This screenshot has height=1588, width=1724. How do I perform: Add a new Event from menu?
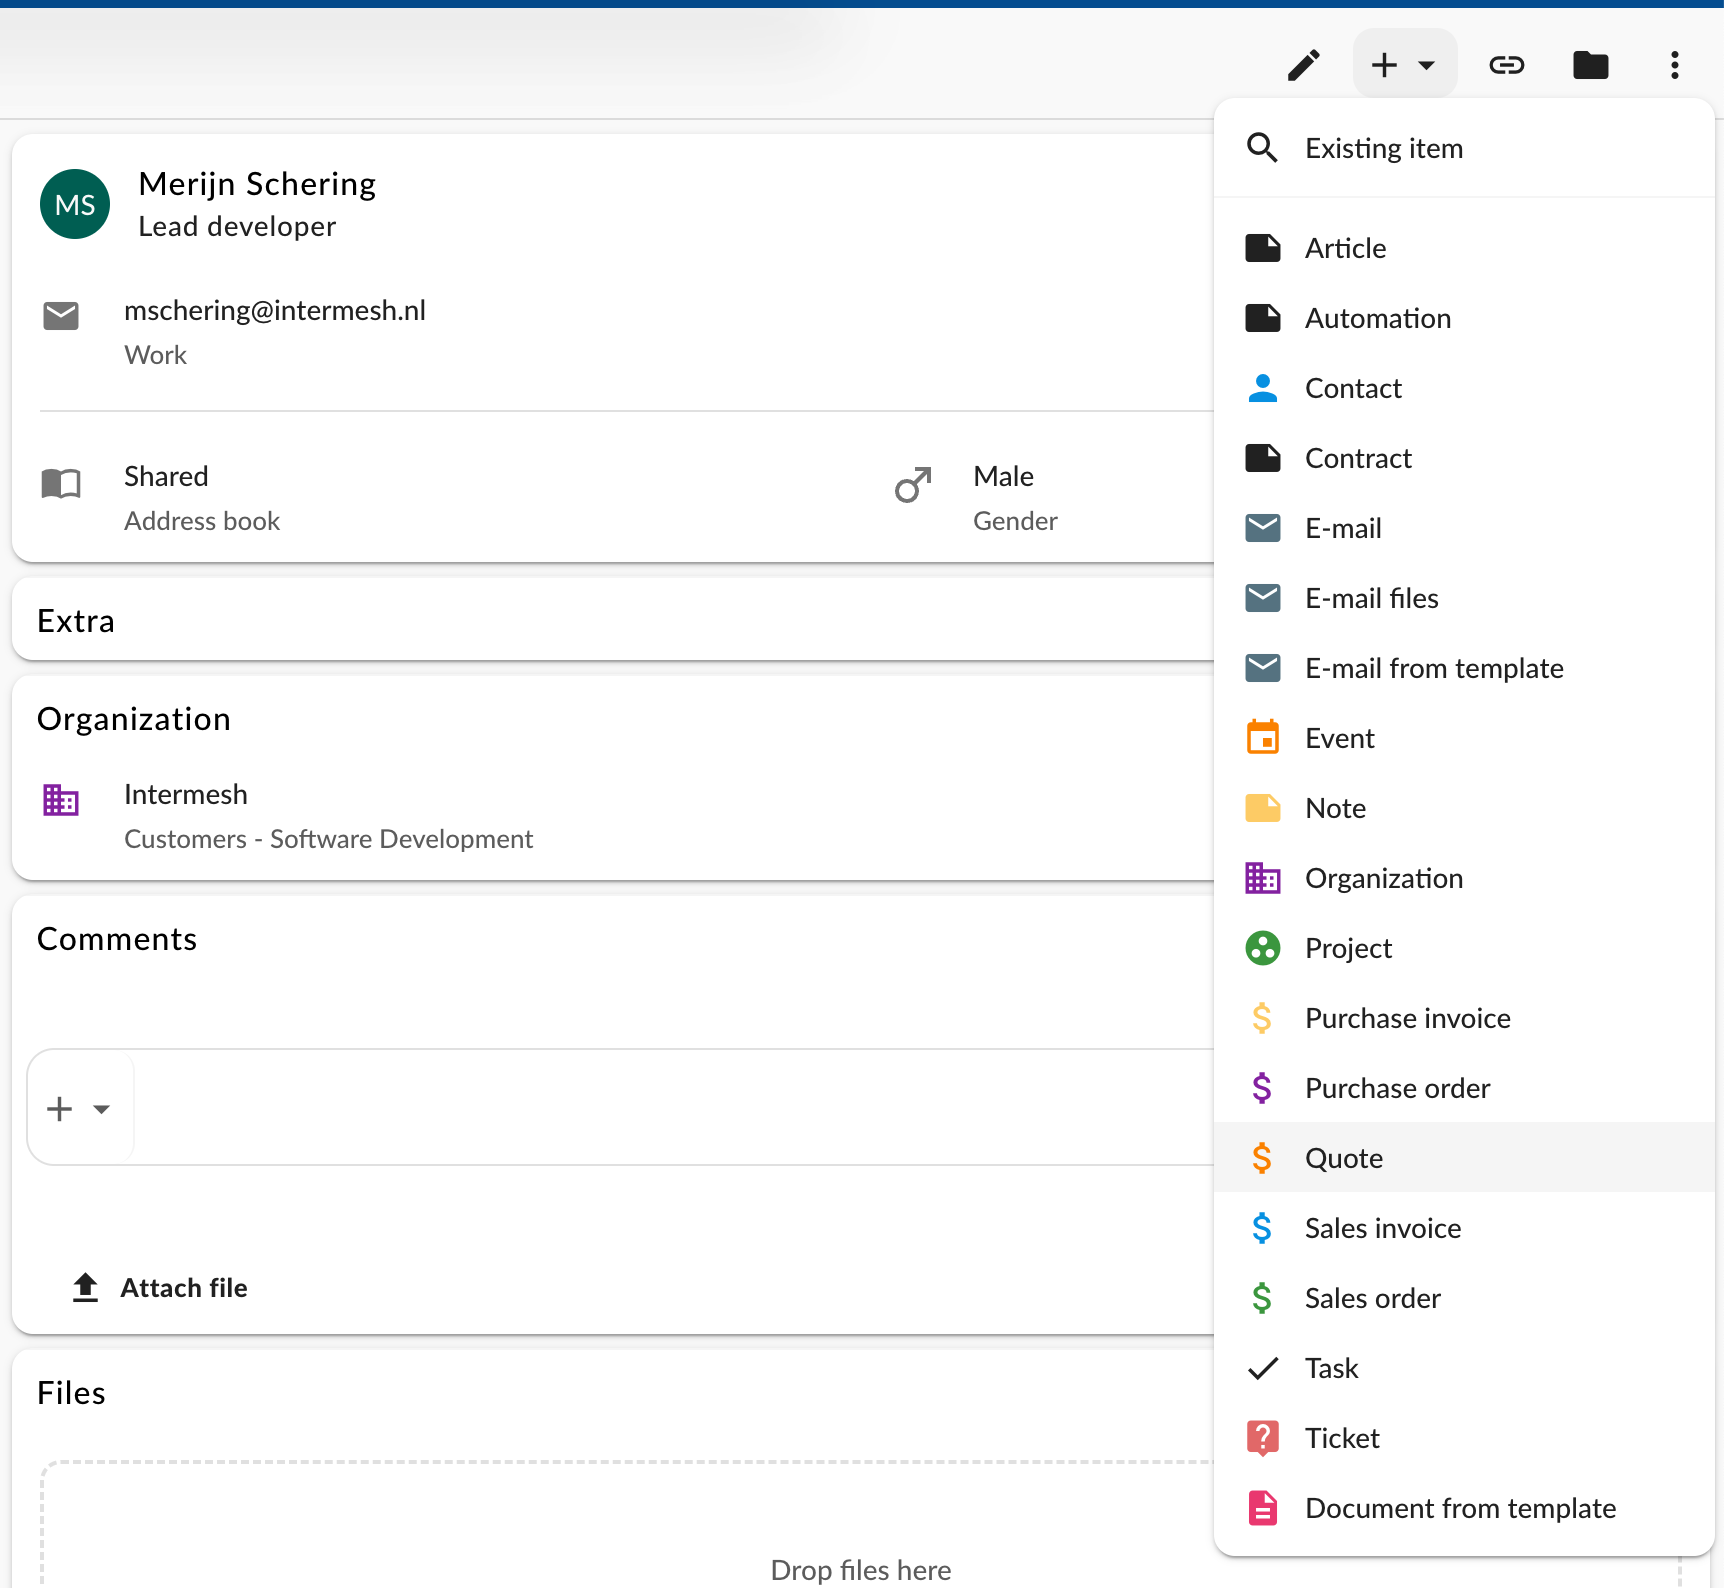(1464, 738)
